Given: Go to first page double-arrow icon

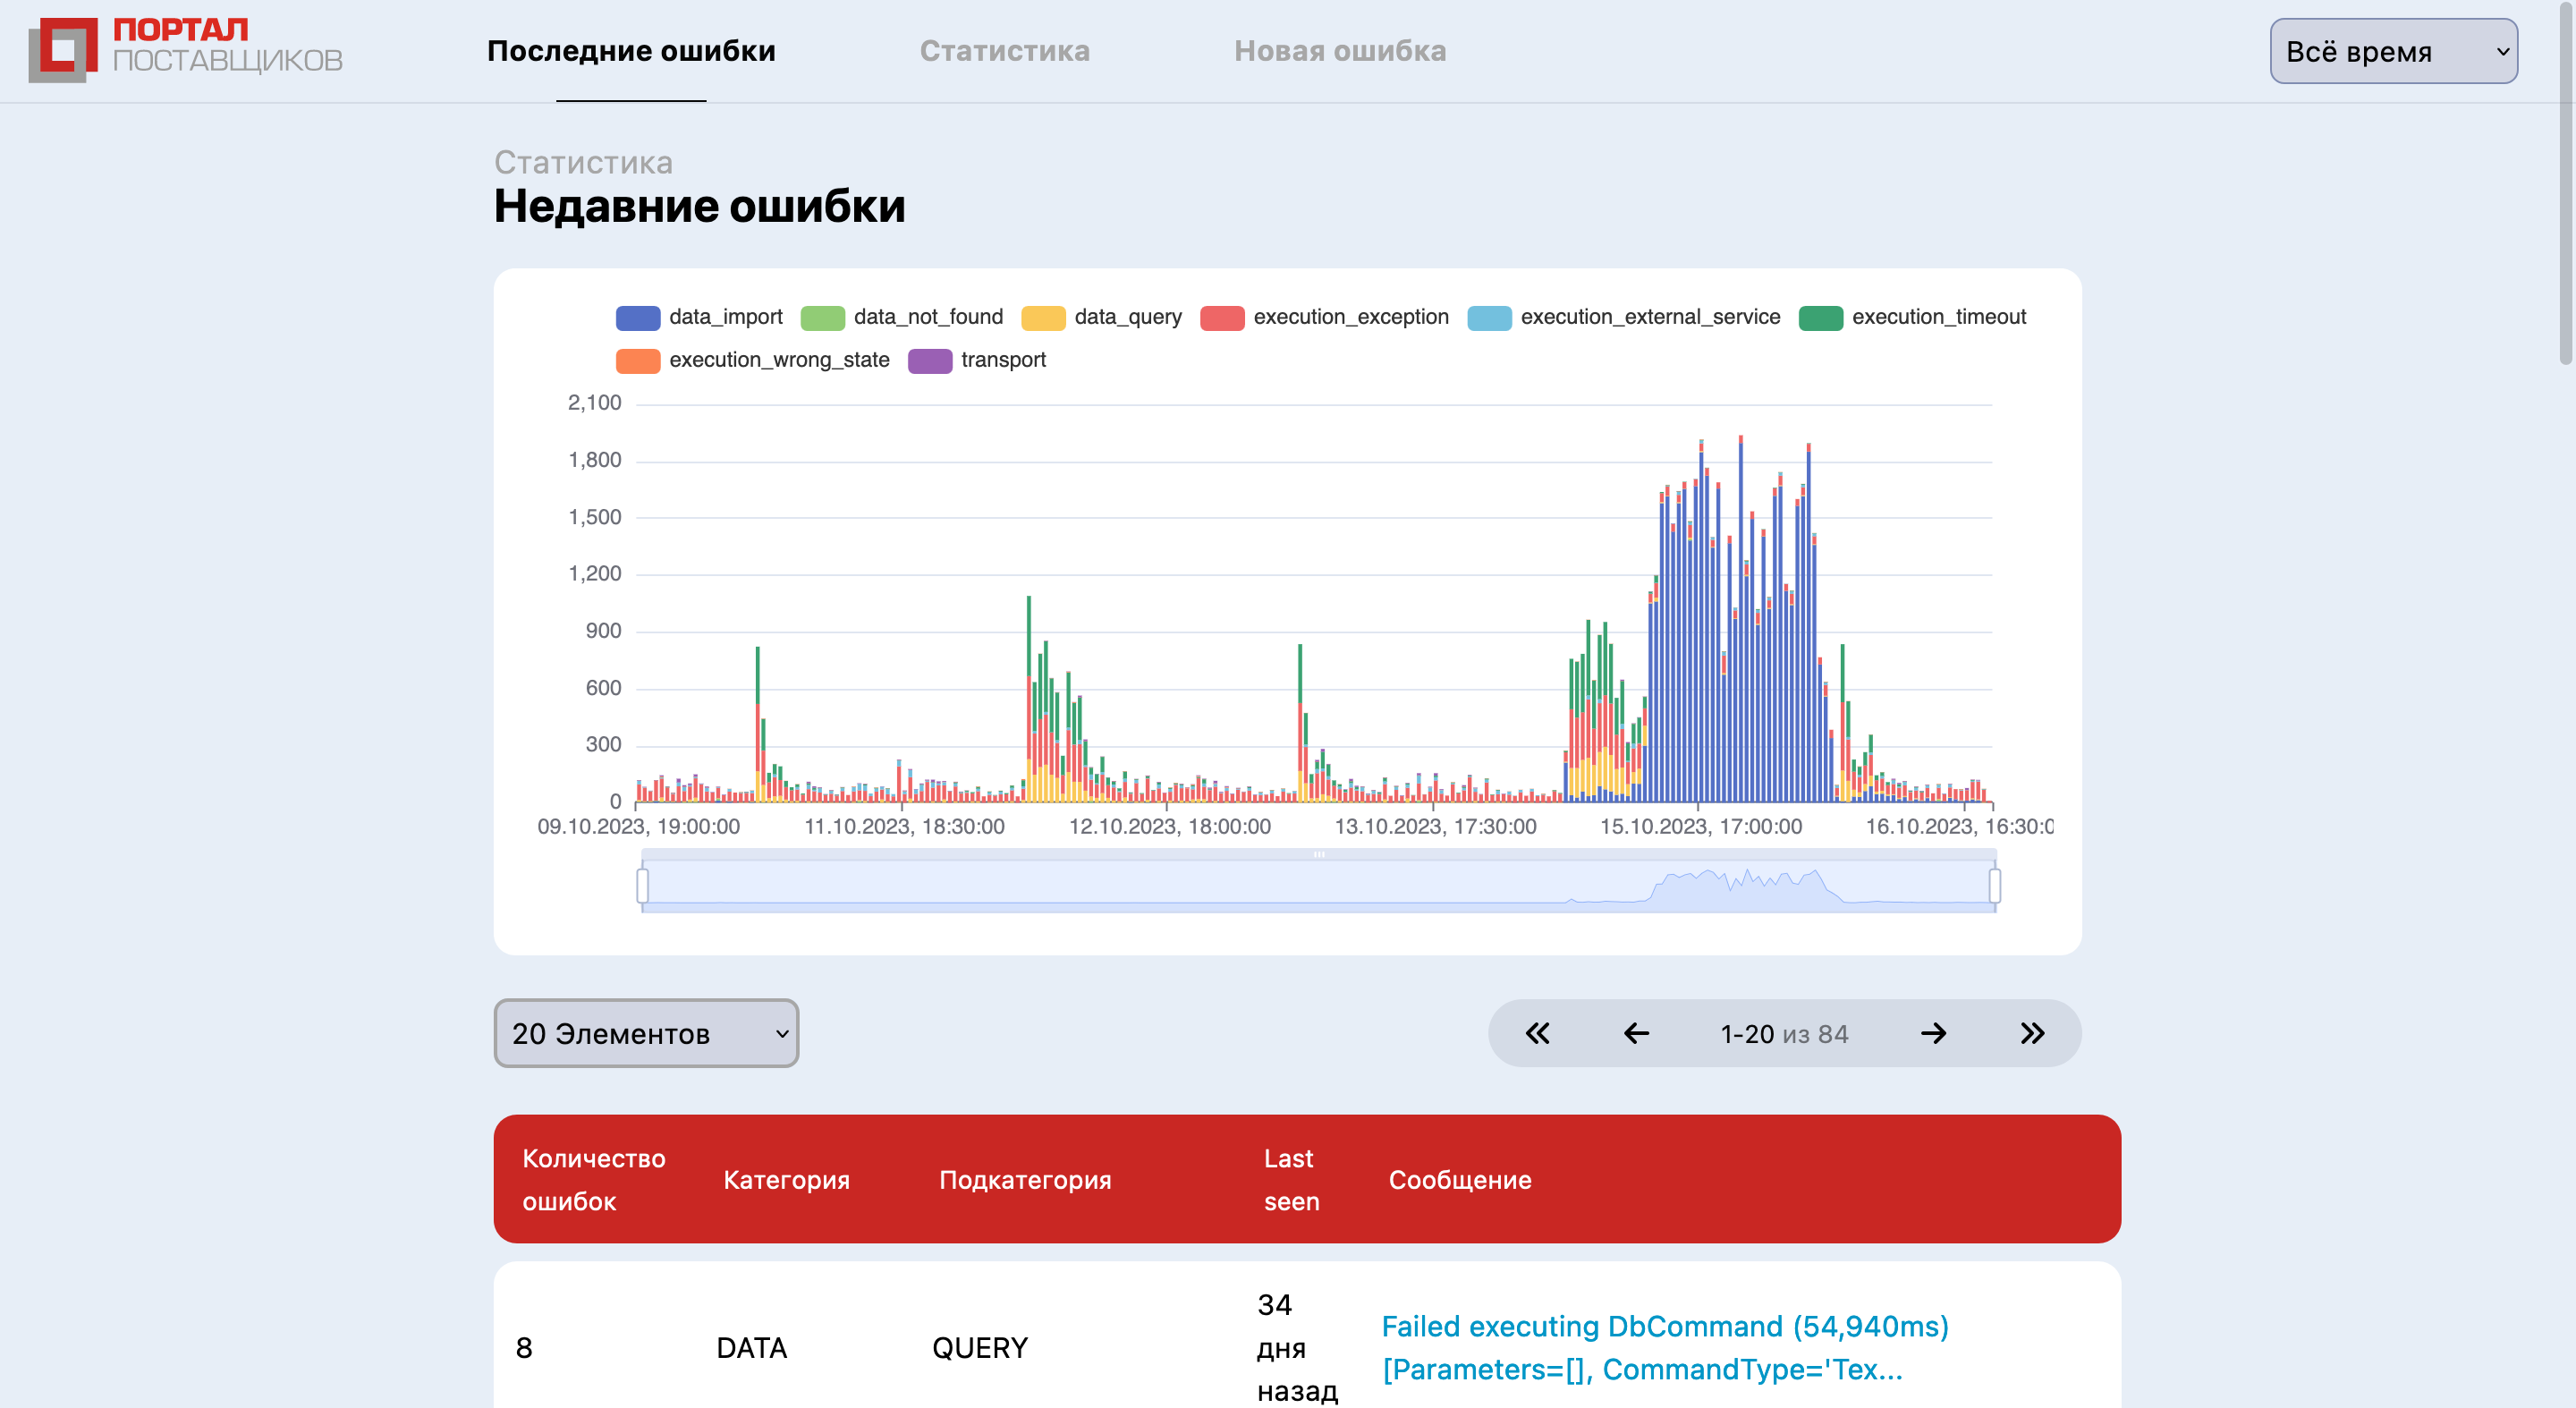Looking at the screenshot, I should coord(1537,1033).
